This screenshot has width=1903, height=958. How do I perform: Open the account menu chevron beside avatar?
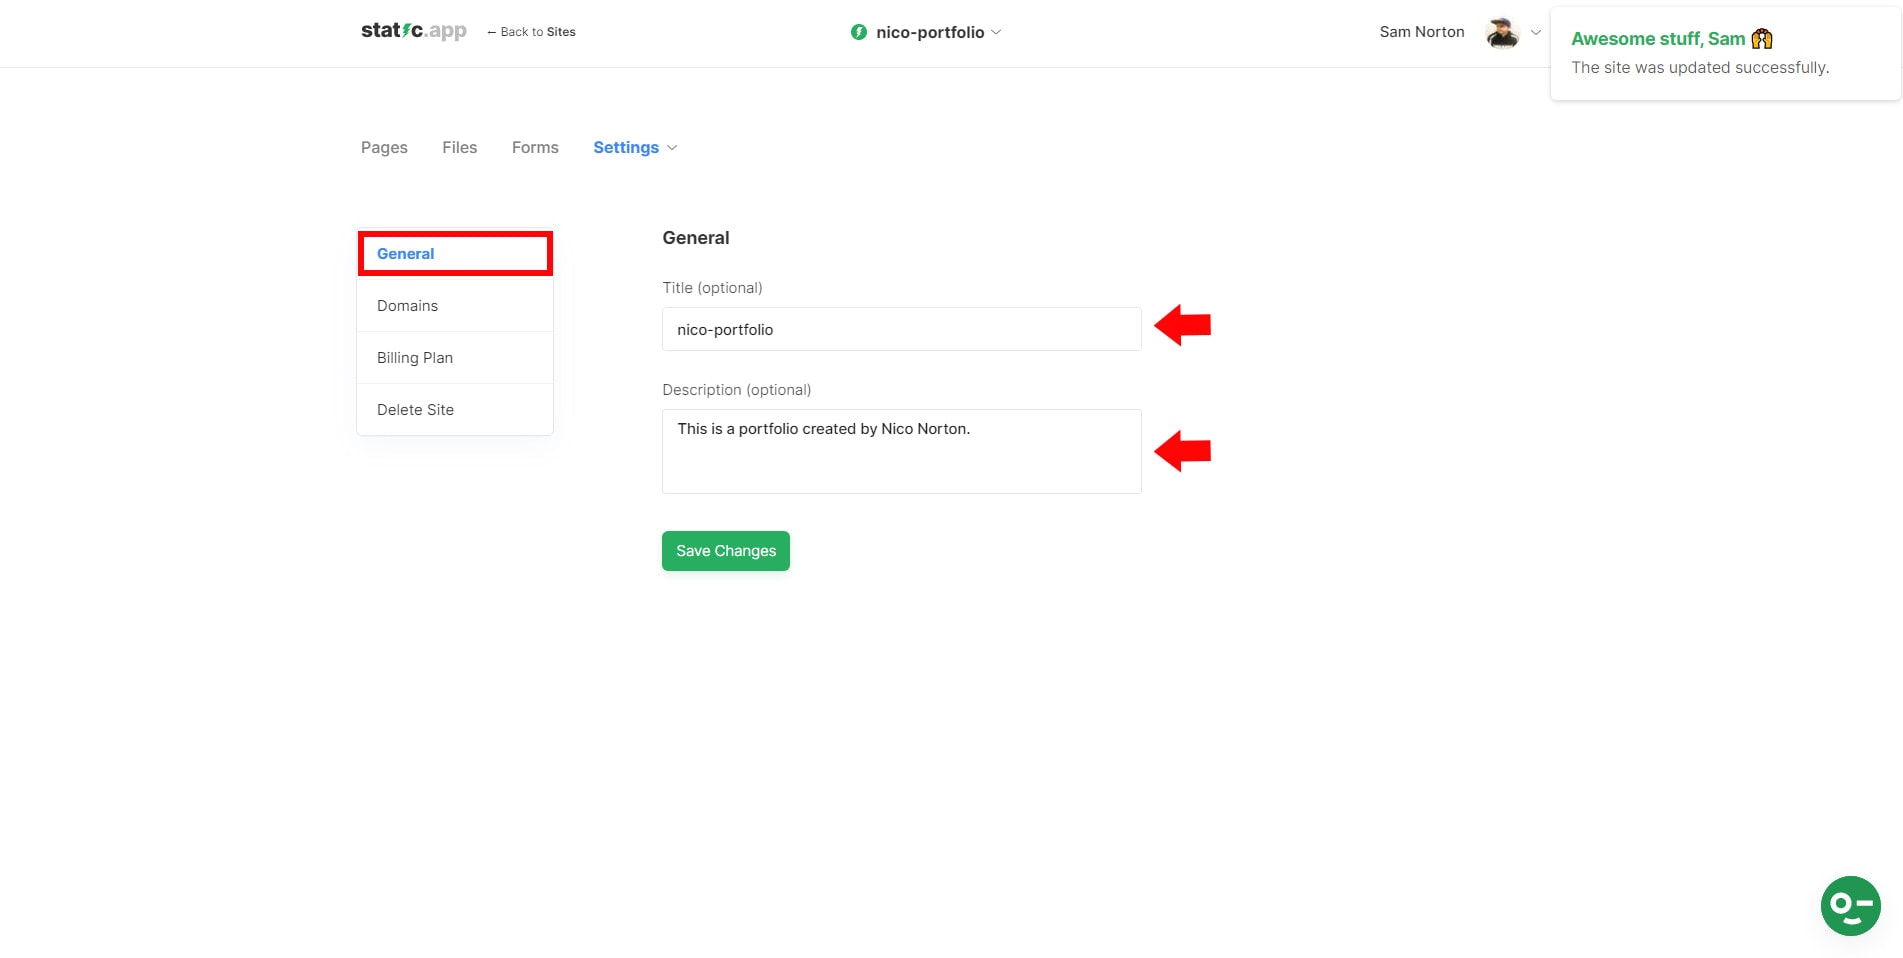tap(1536, 32)
